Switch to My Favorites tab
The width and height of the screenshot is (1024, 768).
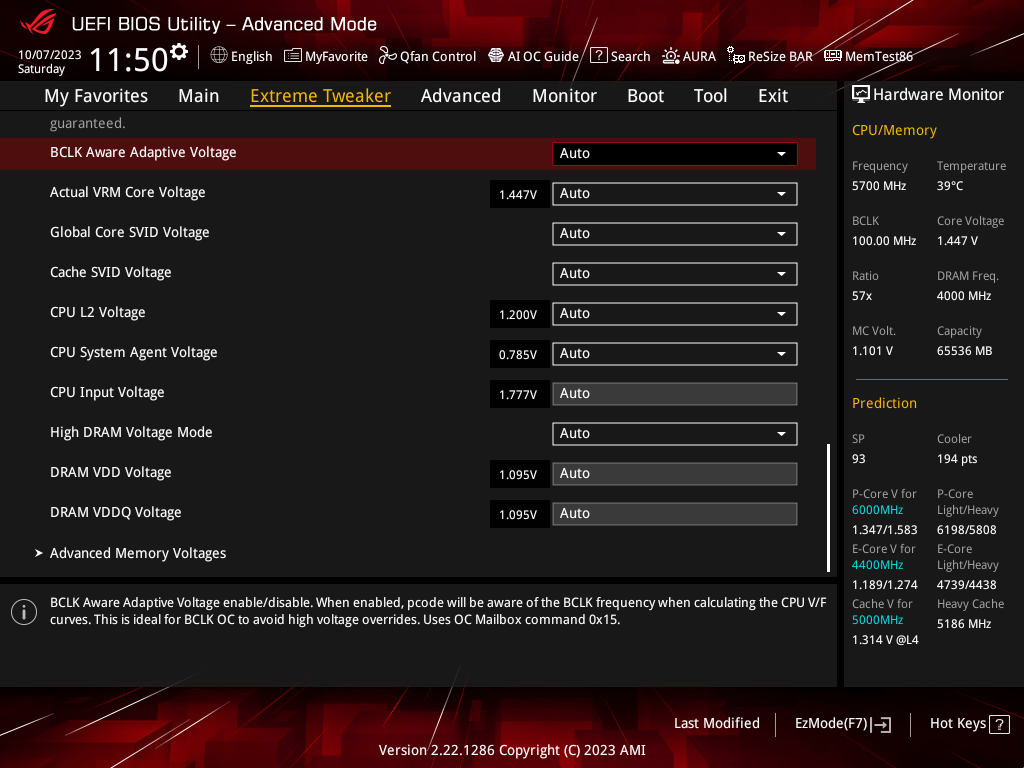coord(96,95)
